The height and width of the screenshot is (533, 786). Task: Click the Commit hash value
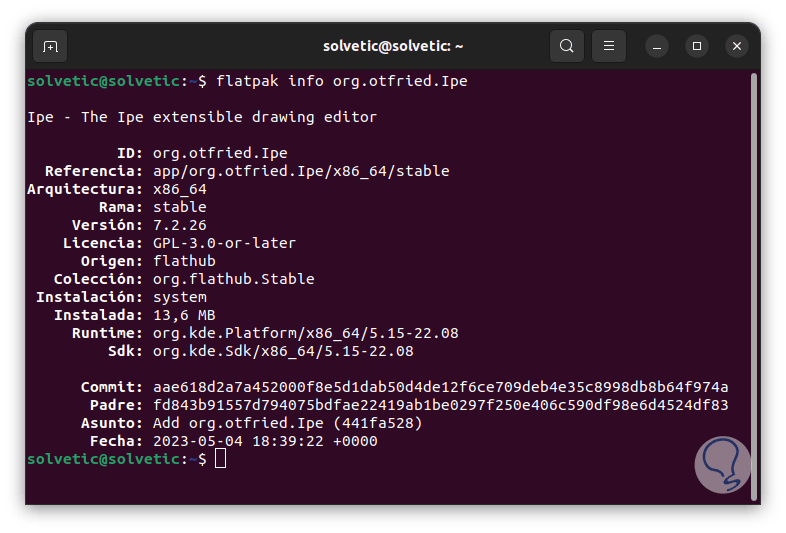coord(440,387)
